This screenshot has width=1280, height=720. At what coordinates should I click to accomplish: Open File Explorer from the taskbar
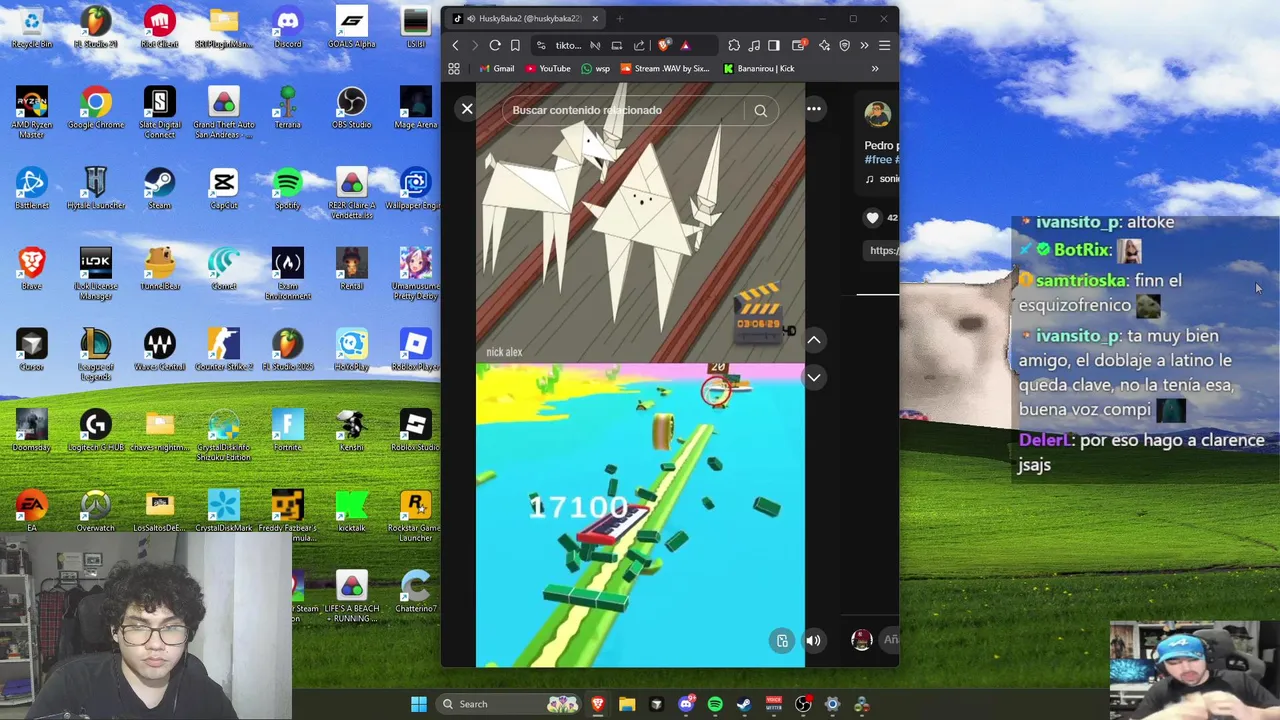pyautogui.click(x=627, y=704)
